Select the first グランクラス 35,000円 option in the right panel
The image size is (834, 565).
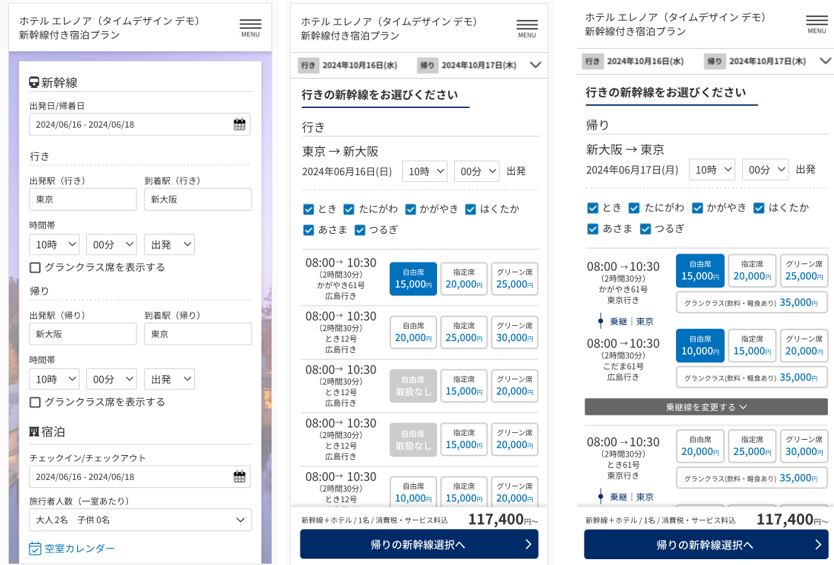point(752,302)
